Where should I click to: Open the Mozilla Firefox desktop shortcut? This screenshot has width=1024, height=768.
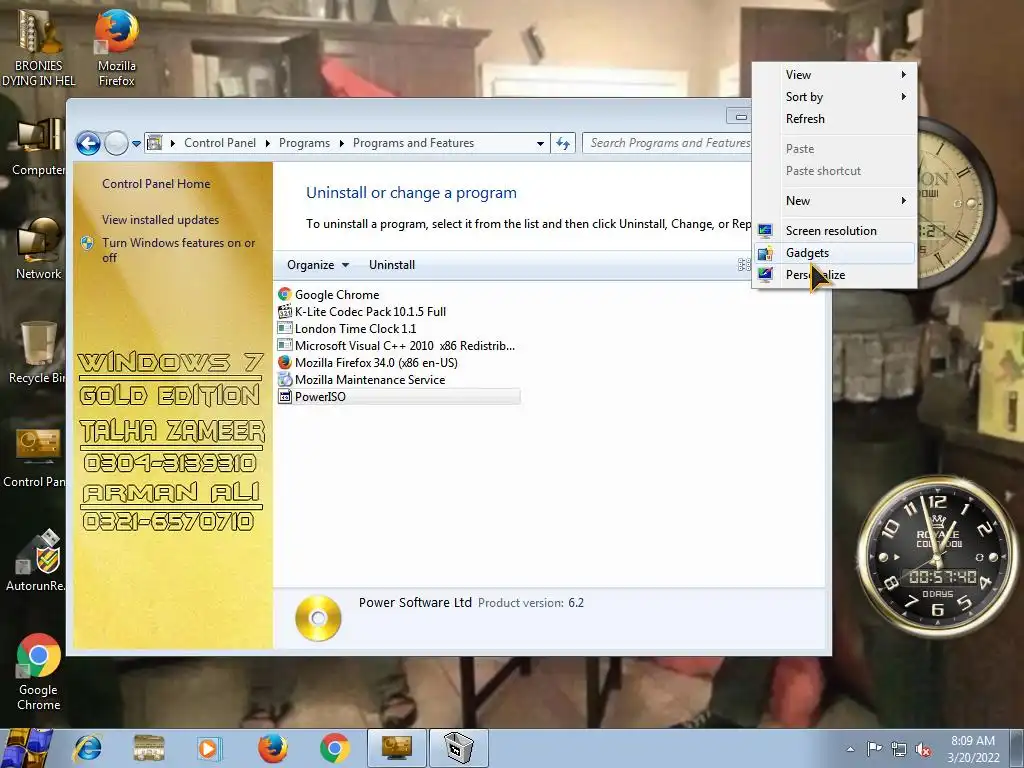pos(116,46)
